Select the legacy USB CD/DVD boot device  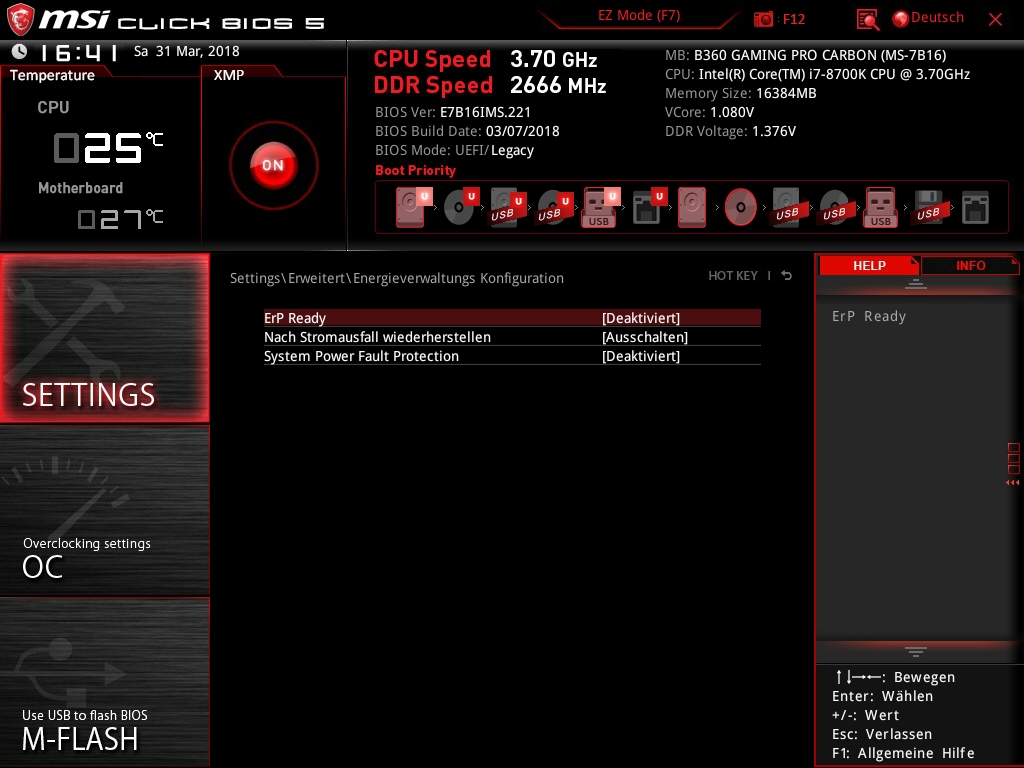coord(835,207)
